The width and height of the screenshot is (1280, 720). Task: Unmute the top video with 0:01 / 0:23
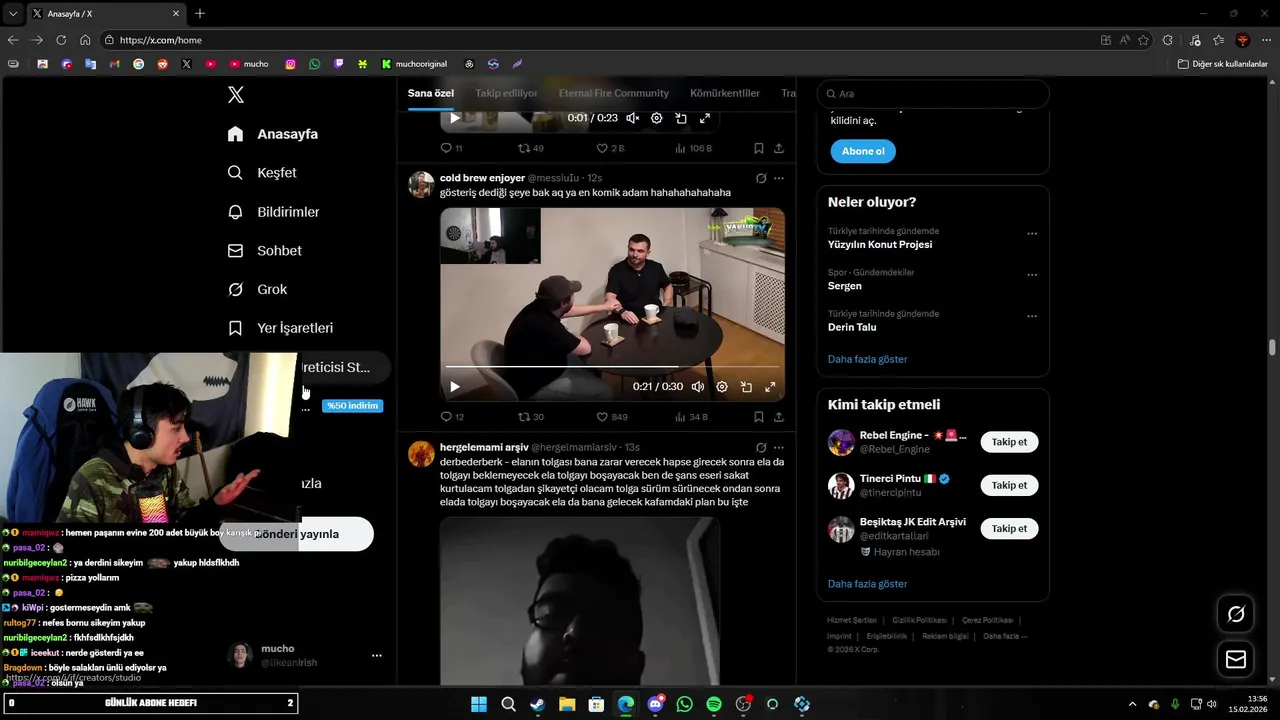pyautogui.click(x=633, y=118)
